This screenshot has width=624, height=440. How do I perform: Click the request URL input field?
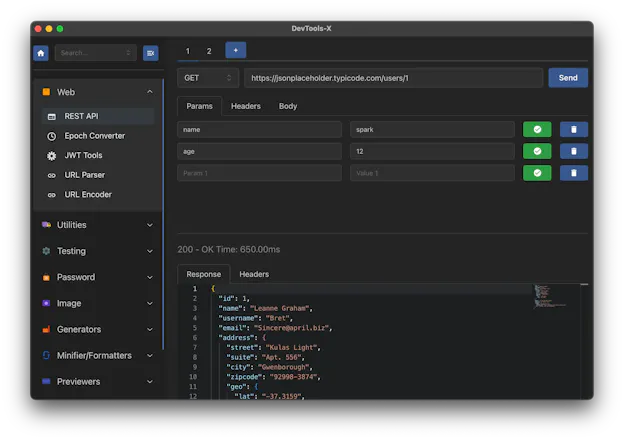394,78
